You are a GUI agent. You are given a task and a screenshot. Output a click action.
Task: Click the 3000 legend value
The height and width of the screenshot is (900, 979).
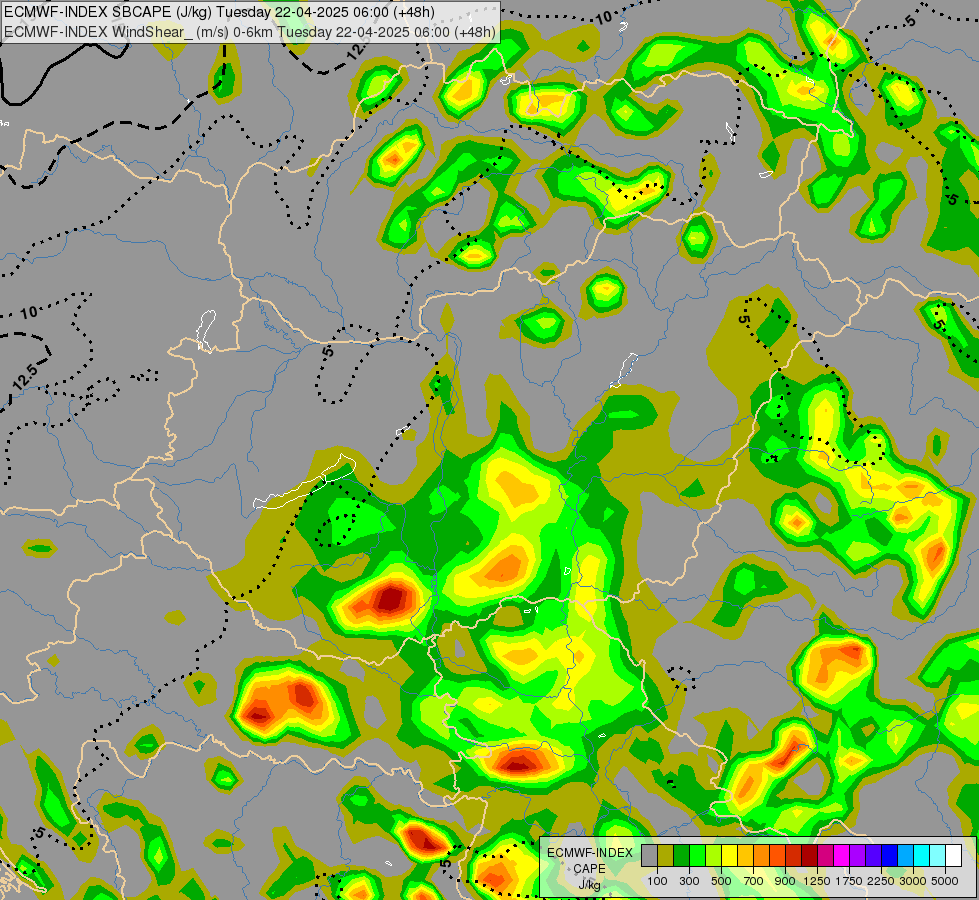(913, 881)
